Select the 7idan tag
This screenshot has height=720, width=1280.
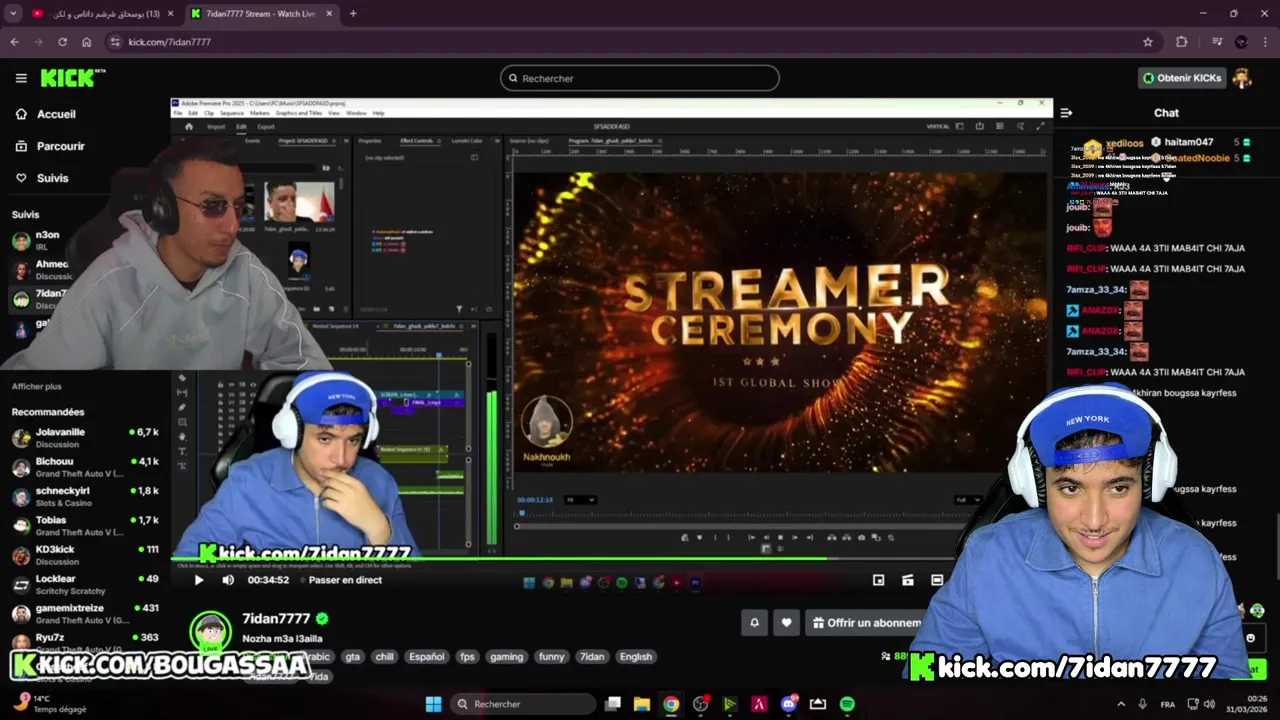click(592, 657)
